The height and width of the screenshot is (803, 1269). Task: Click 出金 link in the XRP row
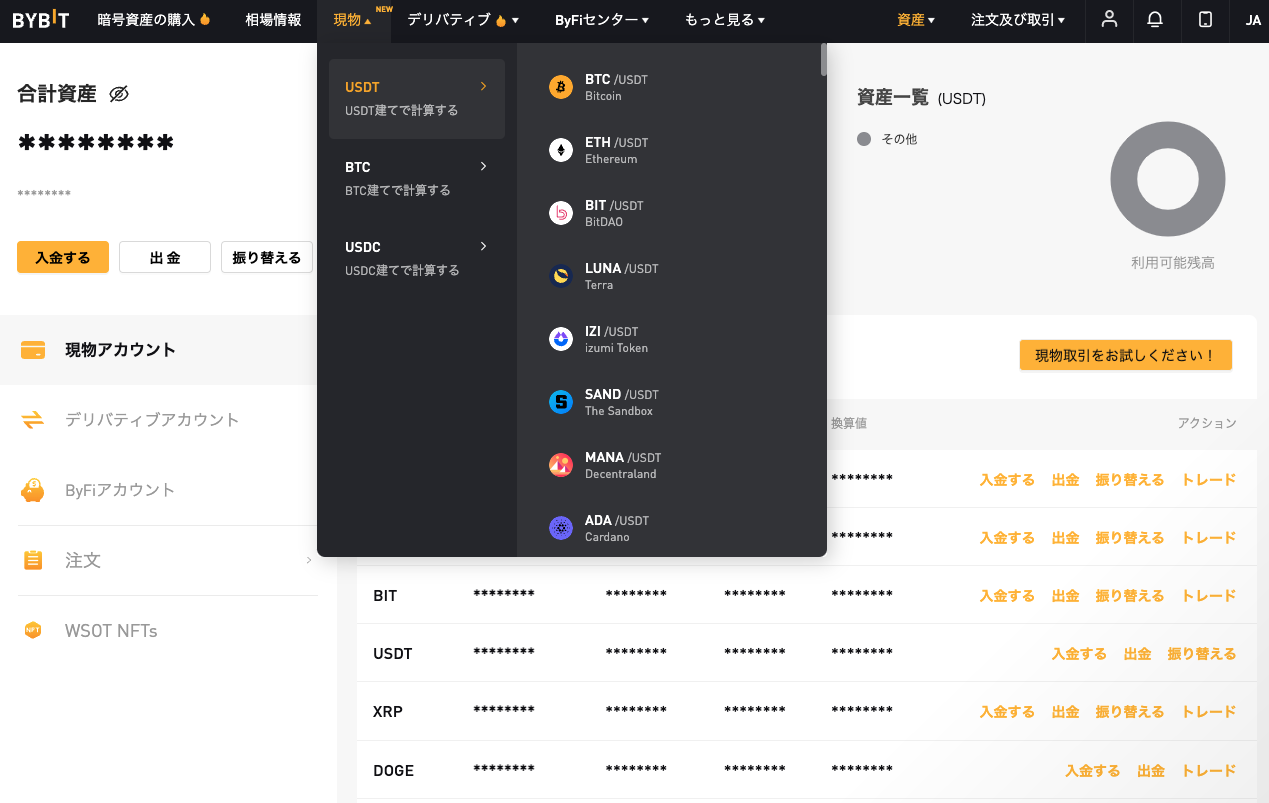click(1066, 712)
